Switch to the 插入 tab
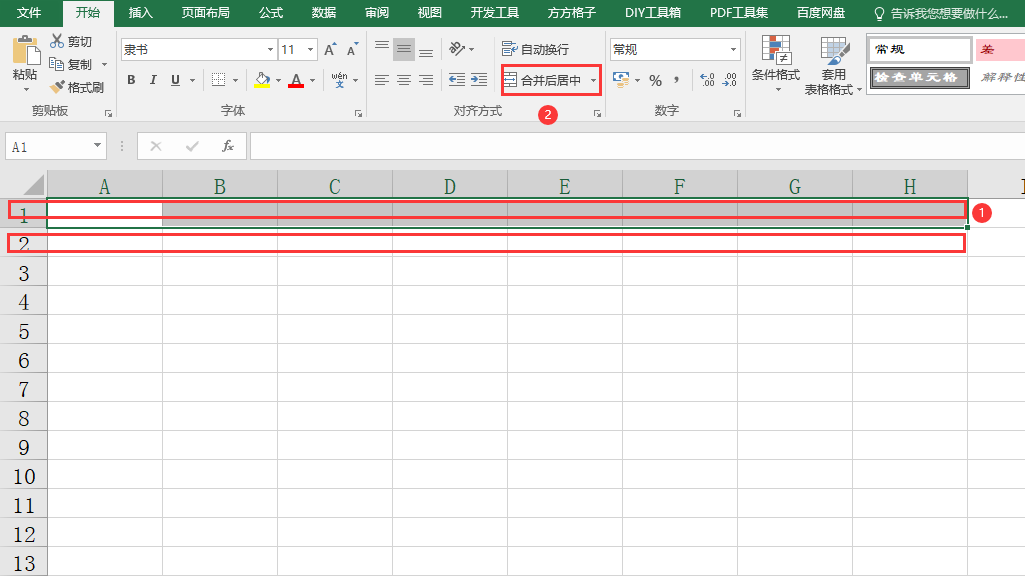The width and height of the screenshot is (1025, 576). pos(141,12)
